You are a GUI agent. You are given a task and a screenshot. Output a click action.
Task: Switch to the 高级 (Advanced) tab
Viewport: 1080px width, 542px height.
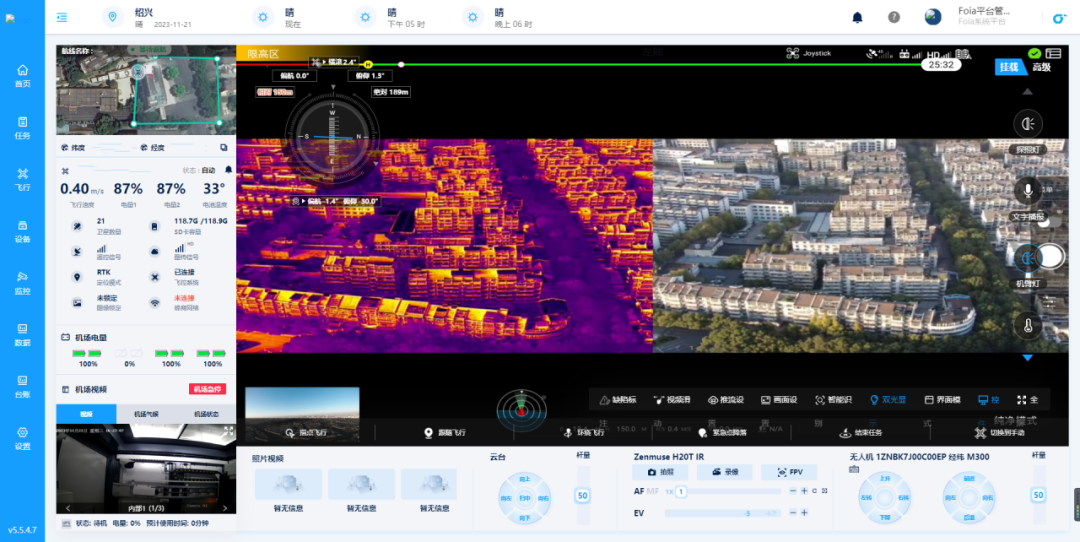(x=1041, y=67)
